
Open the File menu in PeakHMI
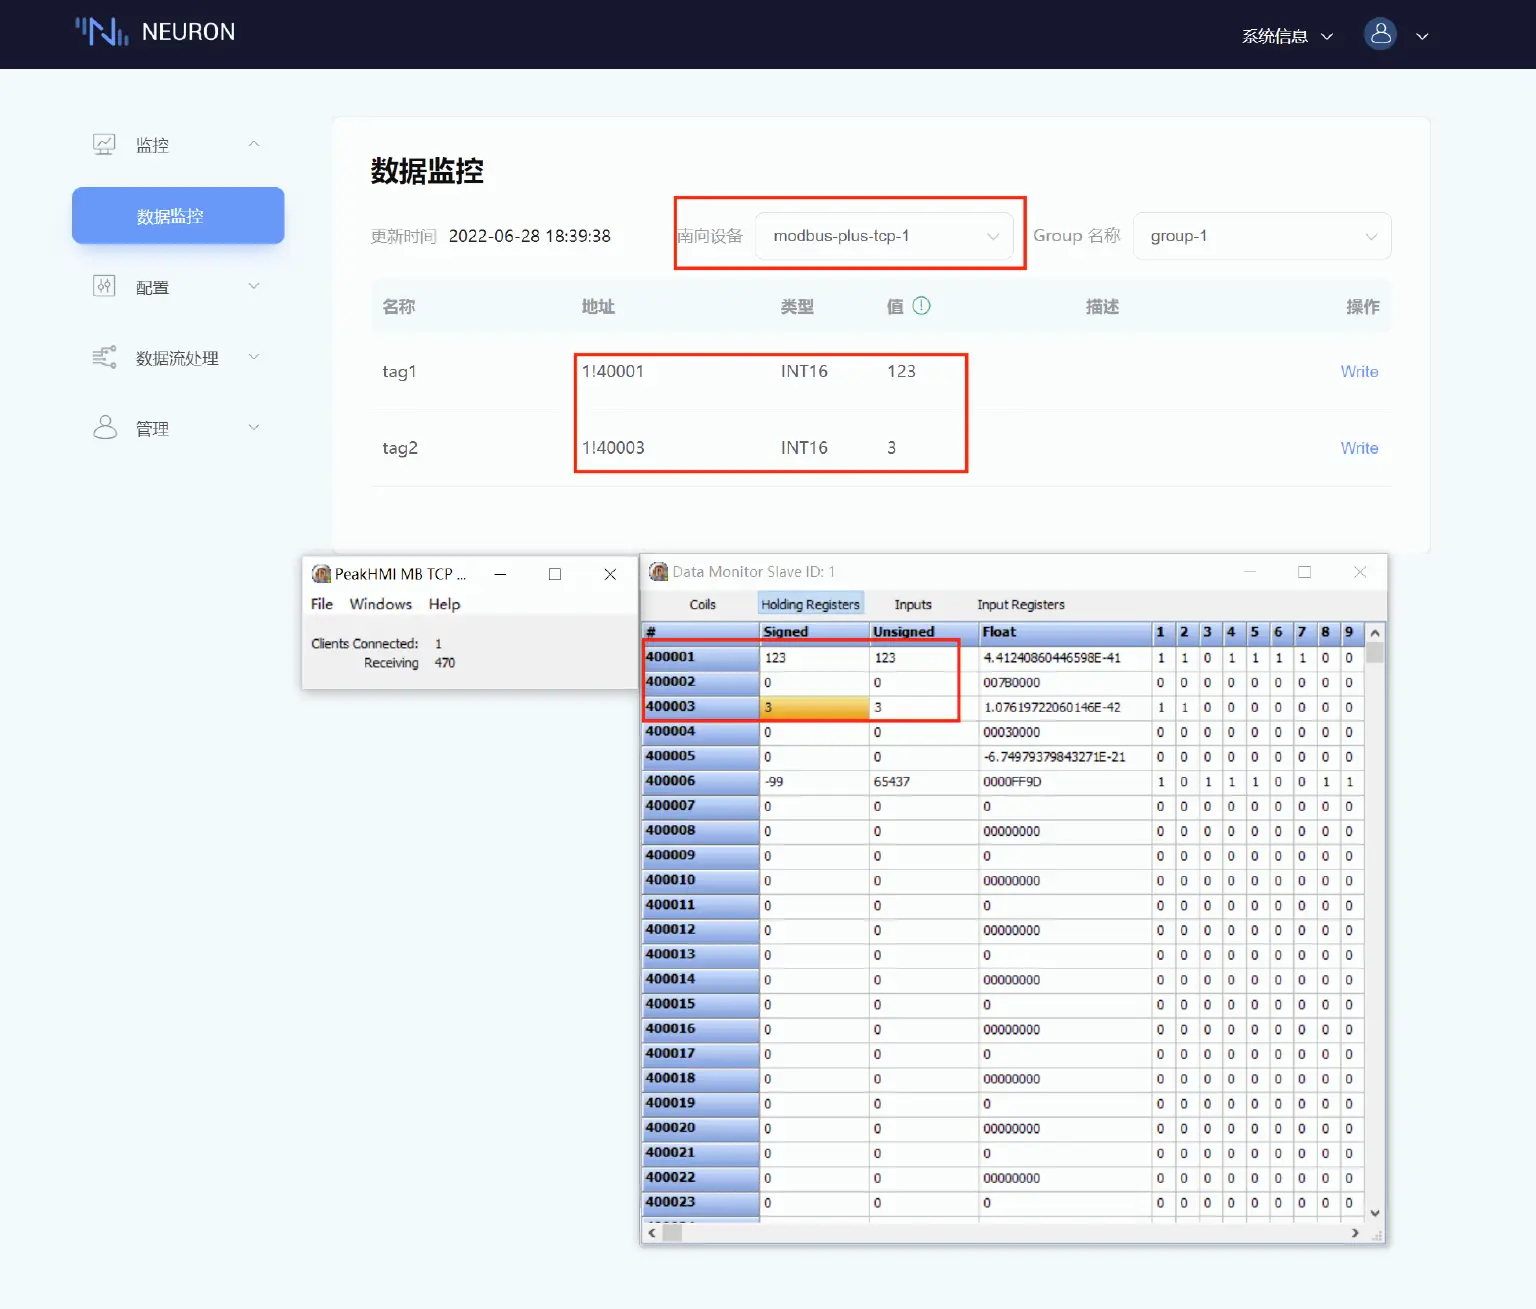tap(321, 604)
